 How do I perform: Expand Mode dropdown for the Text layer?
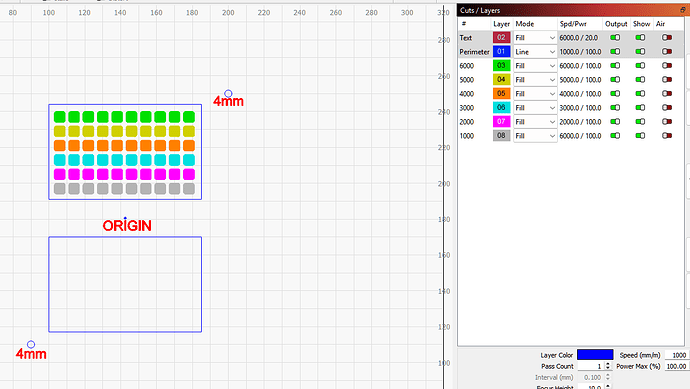(535, 38)
